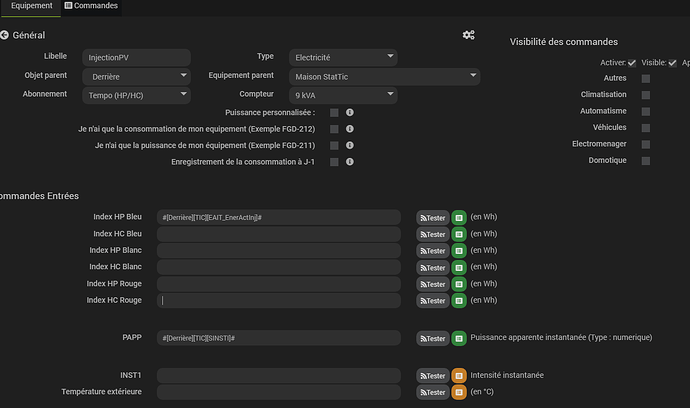Uncheck the Activer checkbox
The width and height of the screenshot is (690, 408).
[632, 63]
